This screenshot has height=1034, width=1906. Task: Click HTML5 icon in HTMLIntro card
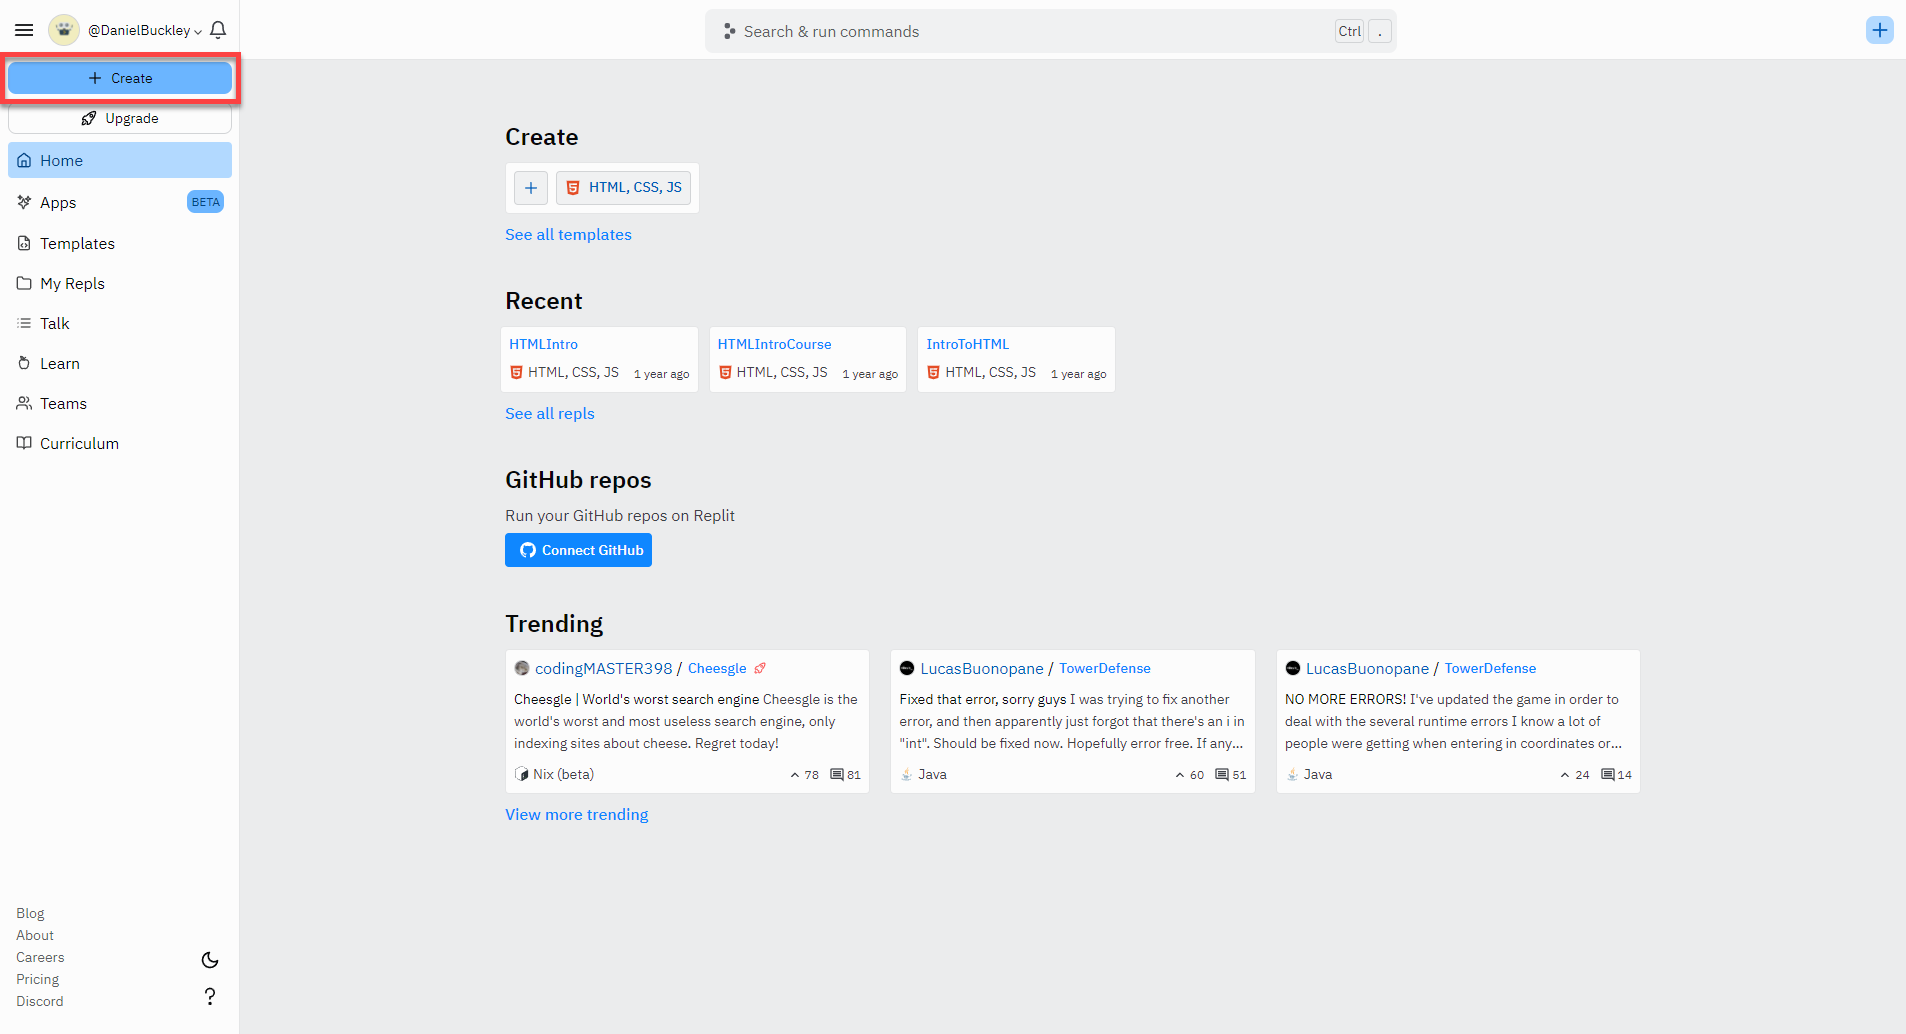pos(516,372)
